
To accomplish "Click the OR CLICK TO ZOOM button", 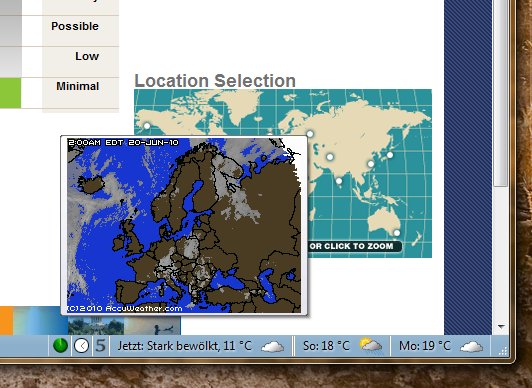I will [355, 246].
